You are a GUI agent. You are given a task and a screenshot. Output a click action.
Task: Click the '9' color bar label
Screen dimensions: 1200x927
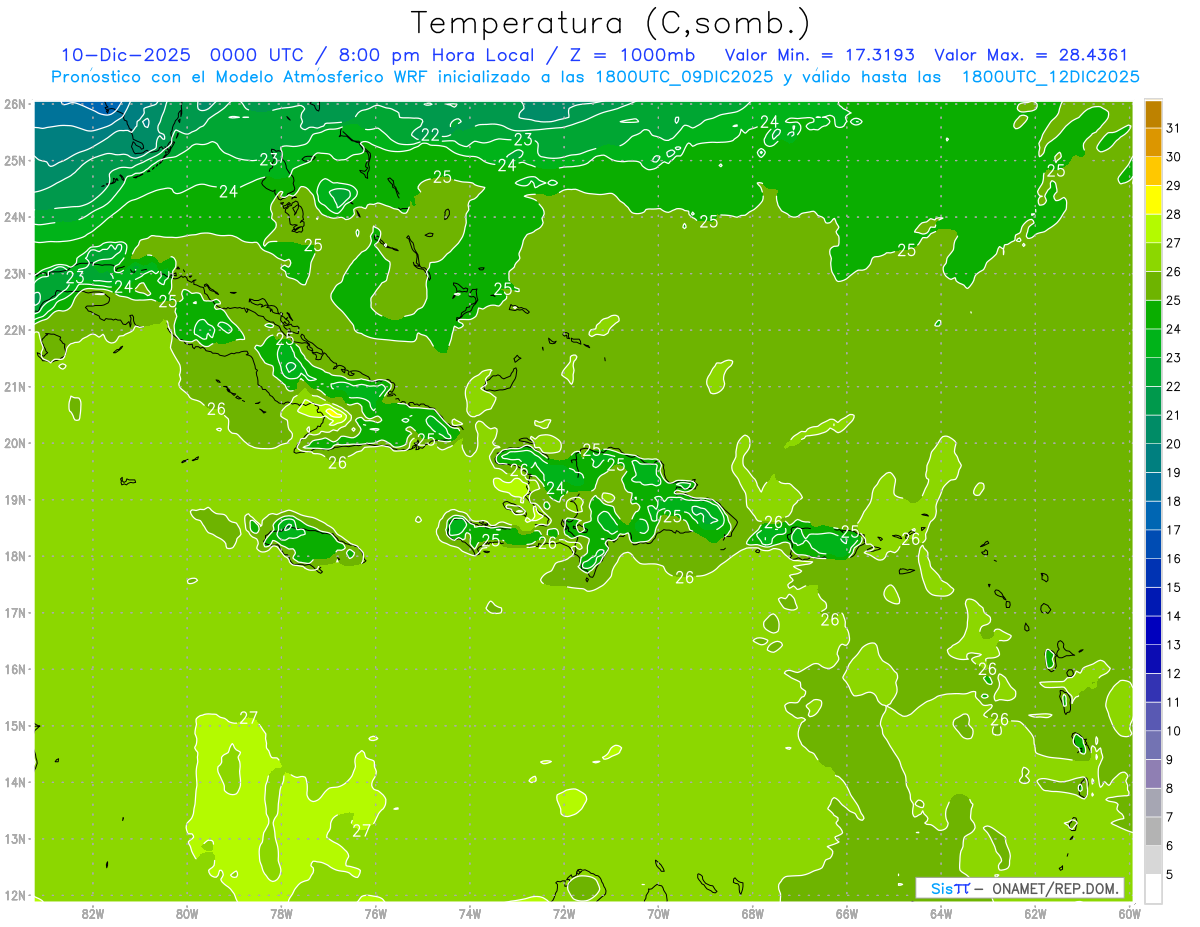point(1171,760)
